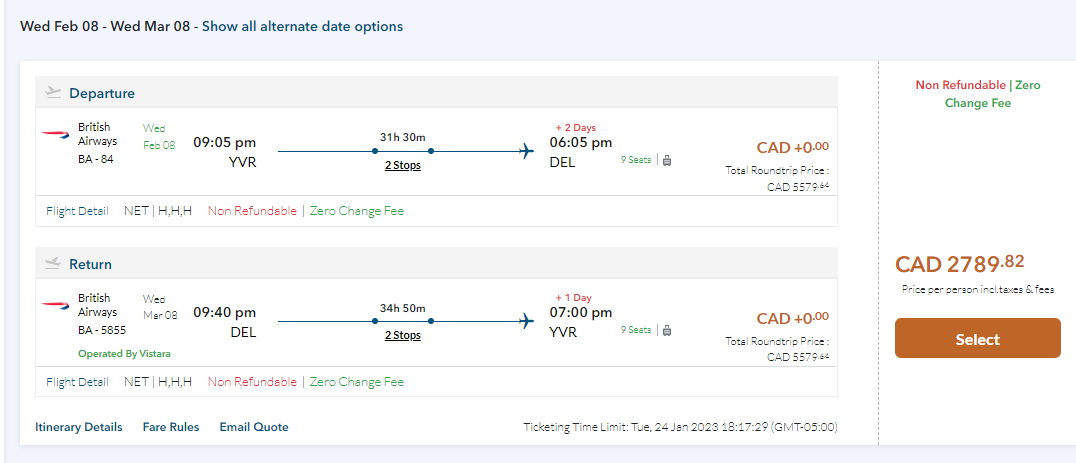The image size is (1076, 463).
Task: Click the CAD 2789.82 per person price
Action: (x=959, y=264)
